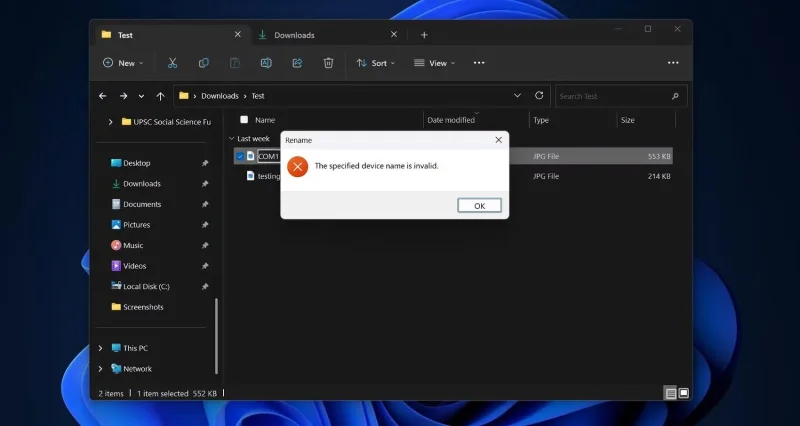Close the Test tab
The width and height of the screenshot is (800, 426).
237,34
